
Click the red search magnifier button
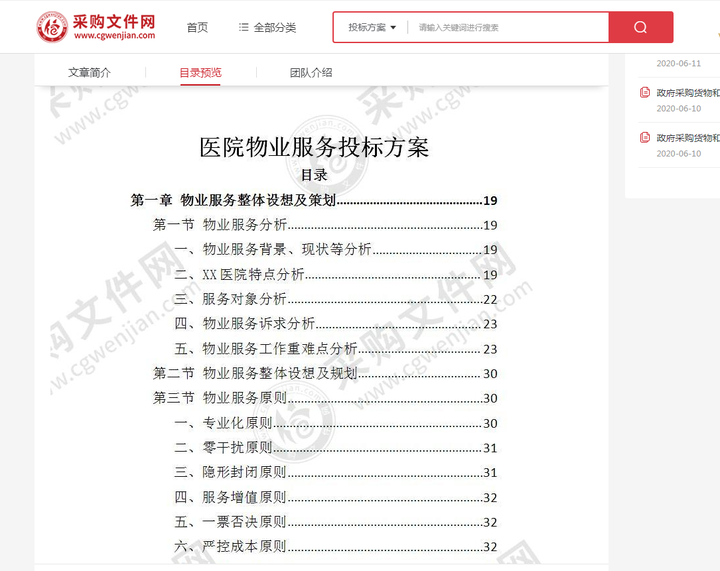point(641,28)
